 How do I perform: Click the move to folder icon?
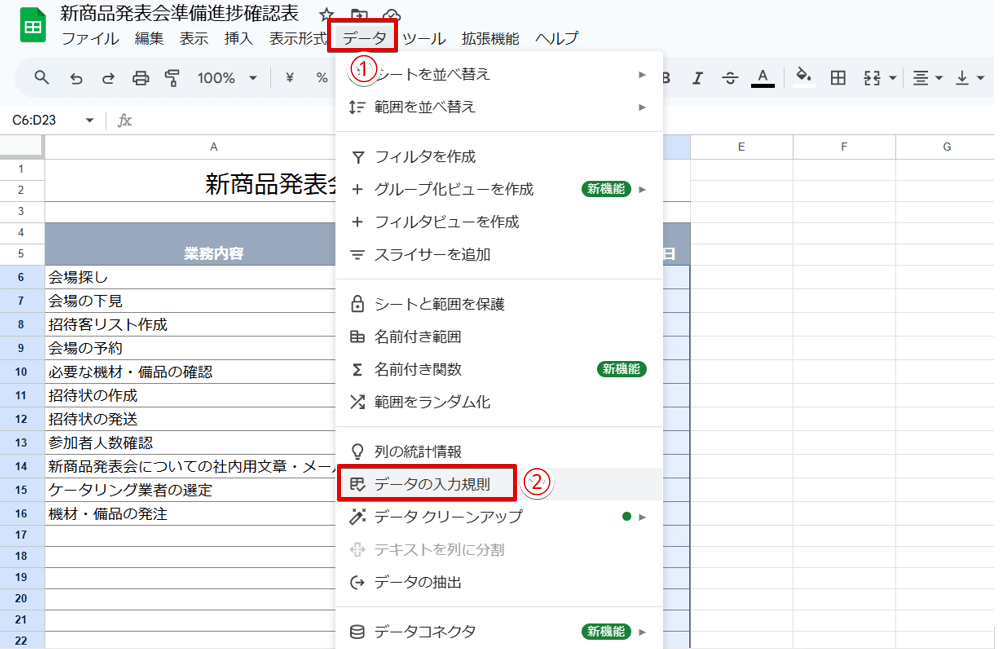point(360,14)
